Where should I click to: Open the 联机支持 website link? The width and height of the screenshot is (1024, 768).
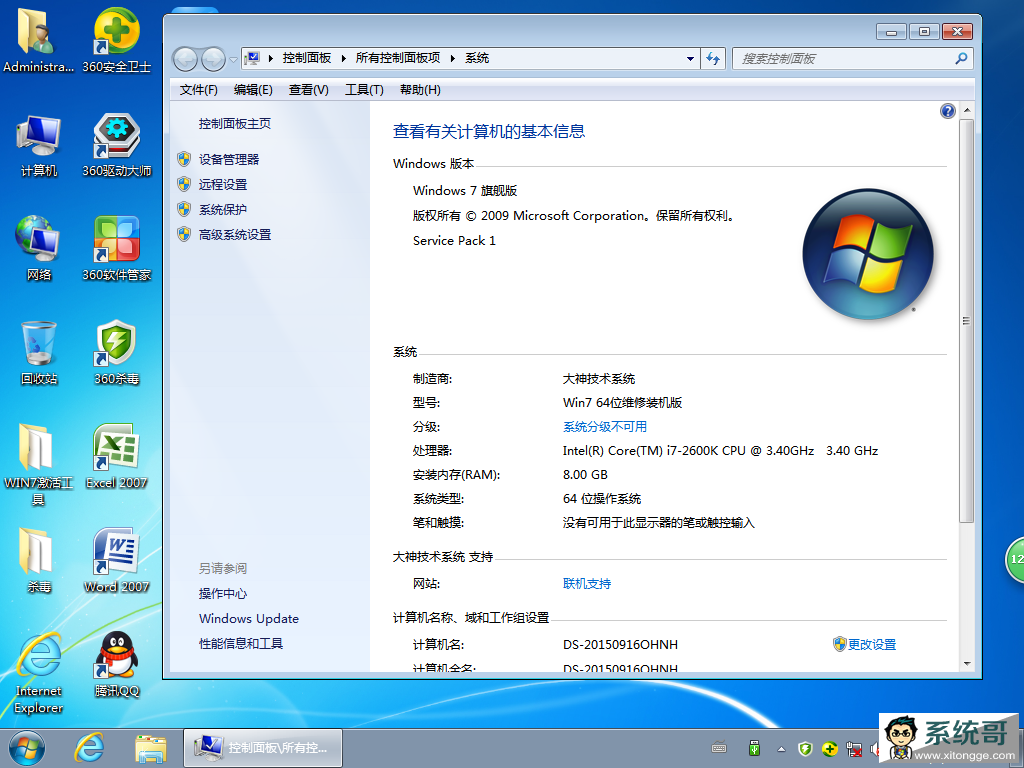(587, 583)
